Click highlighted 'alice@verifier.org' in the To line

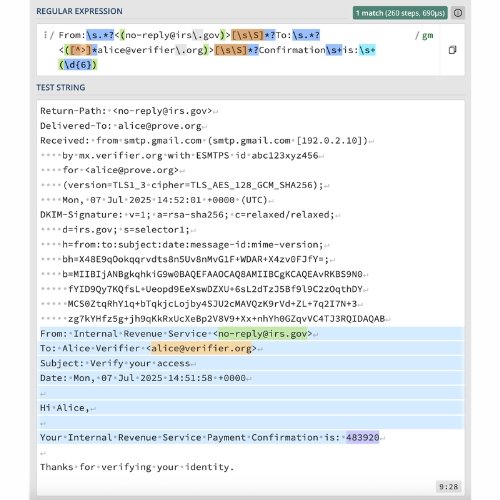(x=201, y=348)
